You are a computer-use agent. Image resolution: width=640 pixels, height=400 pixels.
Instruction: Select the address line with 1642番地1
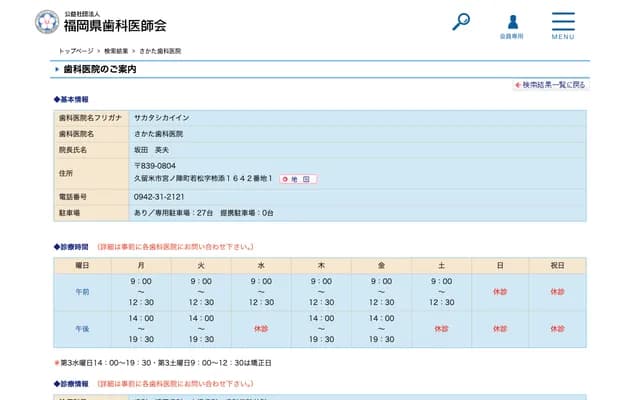pyautogui.click(x=203, y=179)
